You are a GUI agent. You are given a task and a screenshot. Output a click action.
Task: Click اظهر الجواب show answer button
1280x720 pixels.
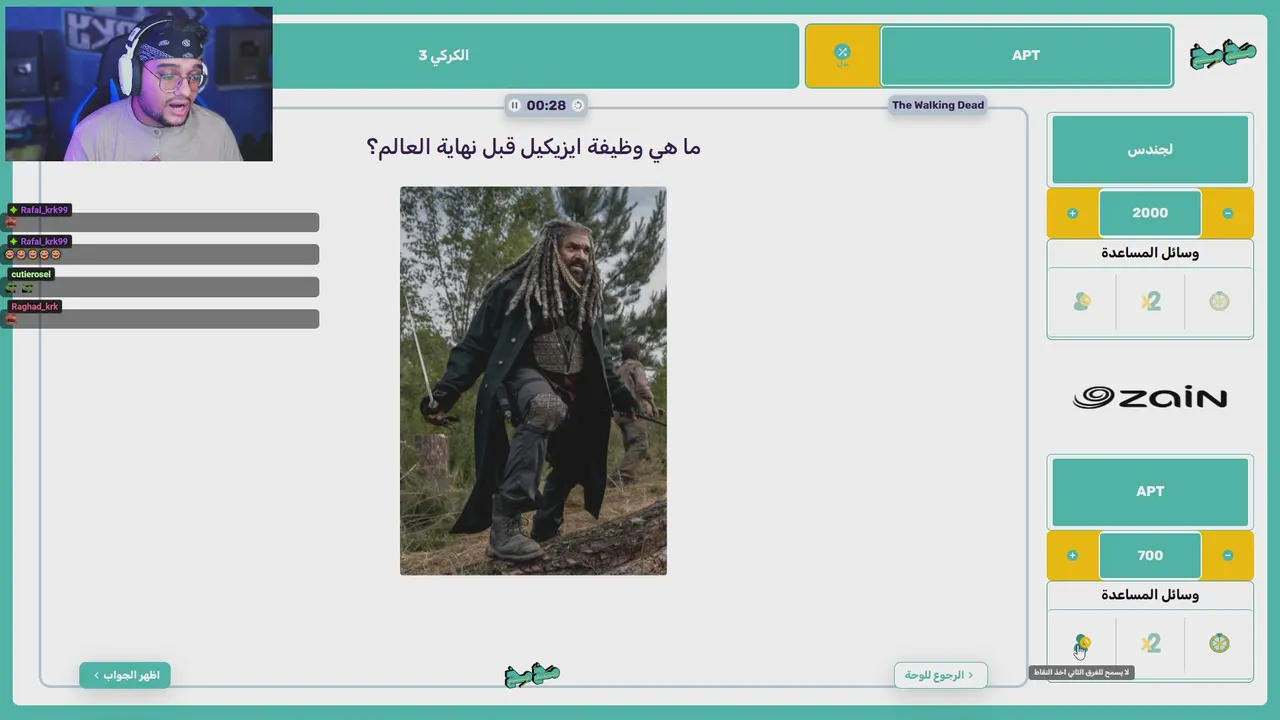click(x=125, y=675)
